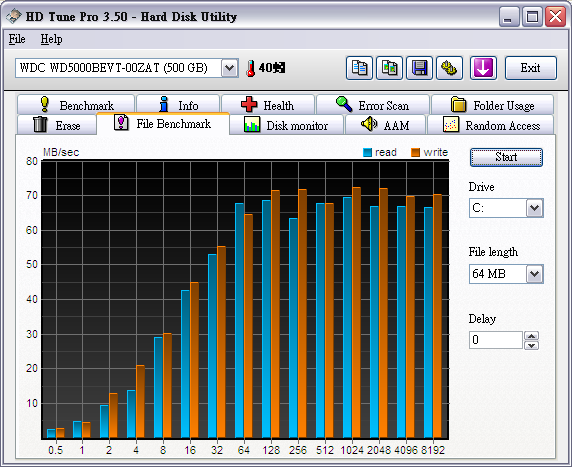This screenshot has height=467, width=572.
Task: Start the file benchmark
Action: [x=506, y=157]
